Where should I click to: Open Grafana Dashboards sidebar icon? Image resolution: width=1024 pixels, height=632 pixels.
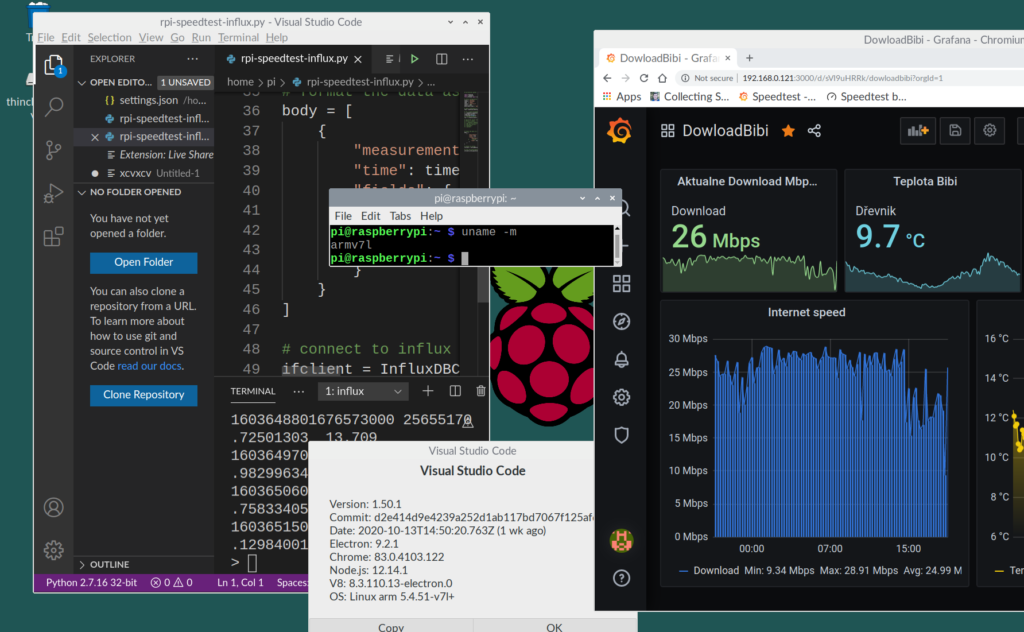click(x=621, y=283)
